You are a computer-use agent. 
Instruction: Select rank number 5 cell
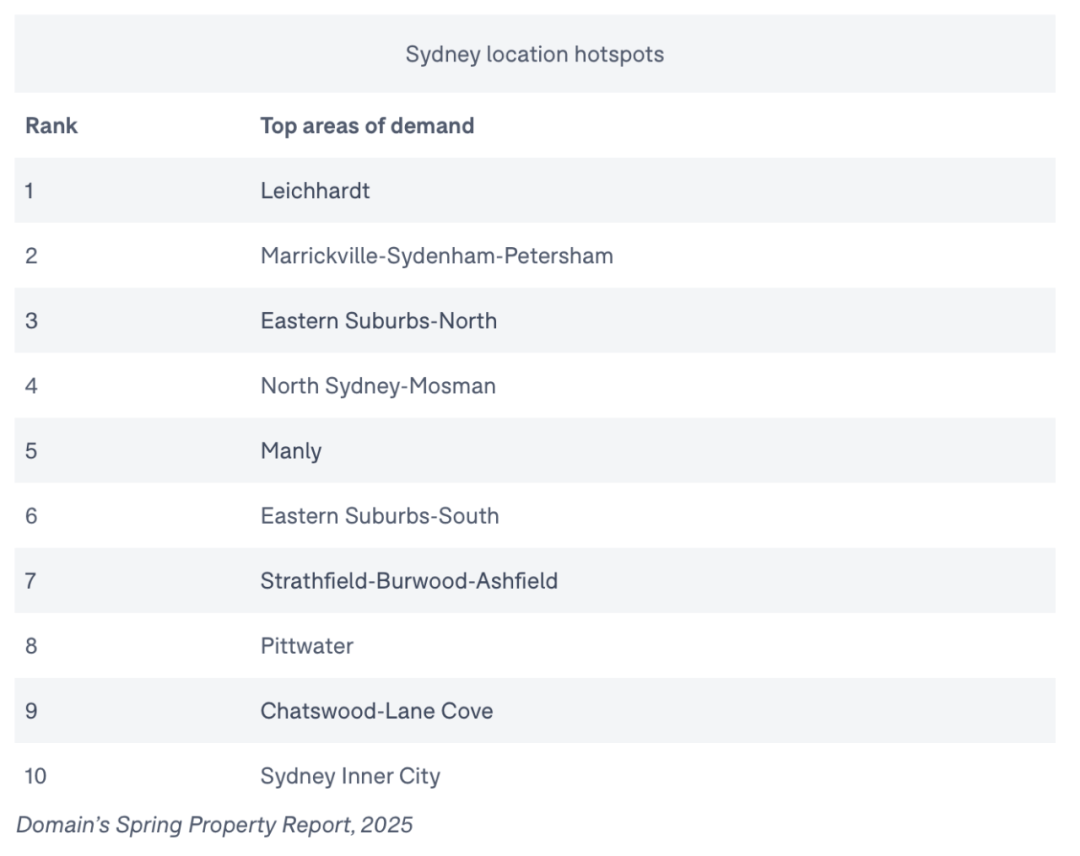point(31,451)
